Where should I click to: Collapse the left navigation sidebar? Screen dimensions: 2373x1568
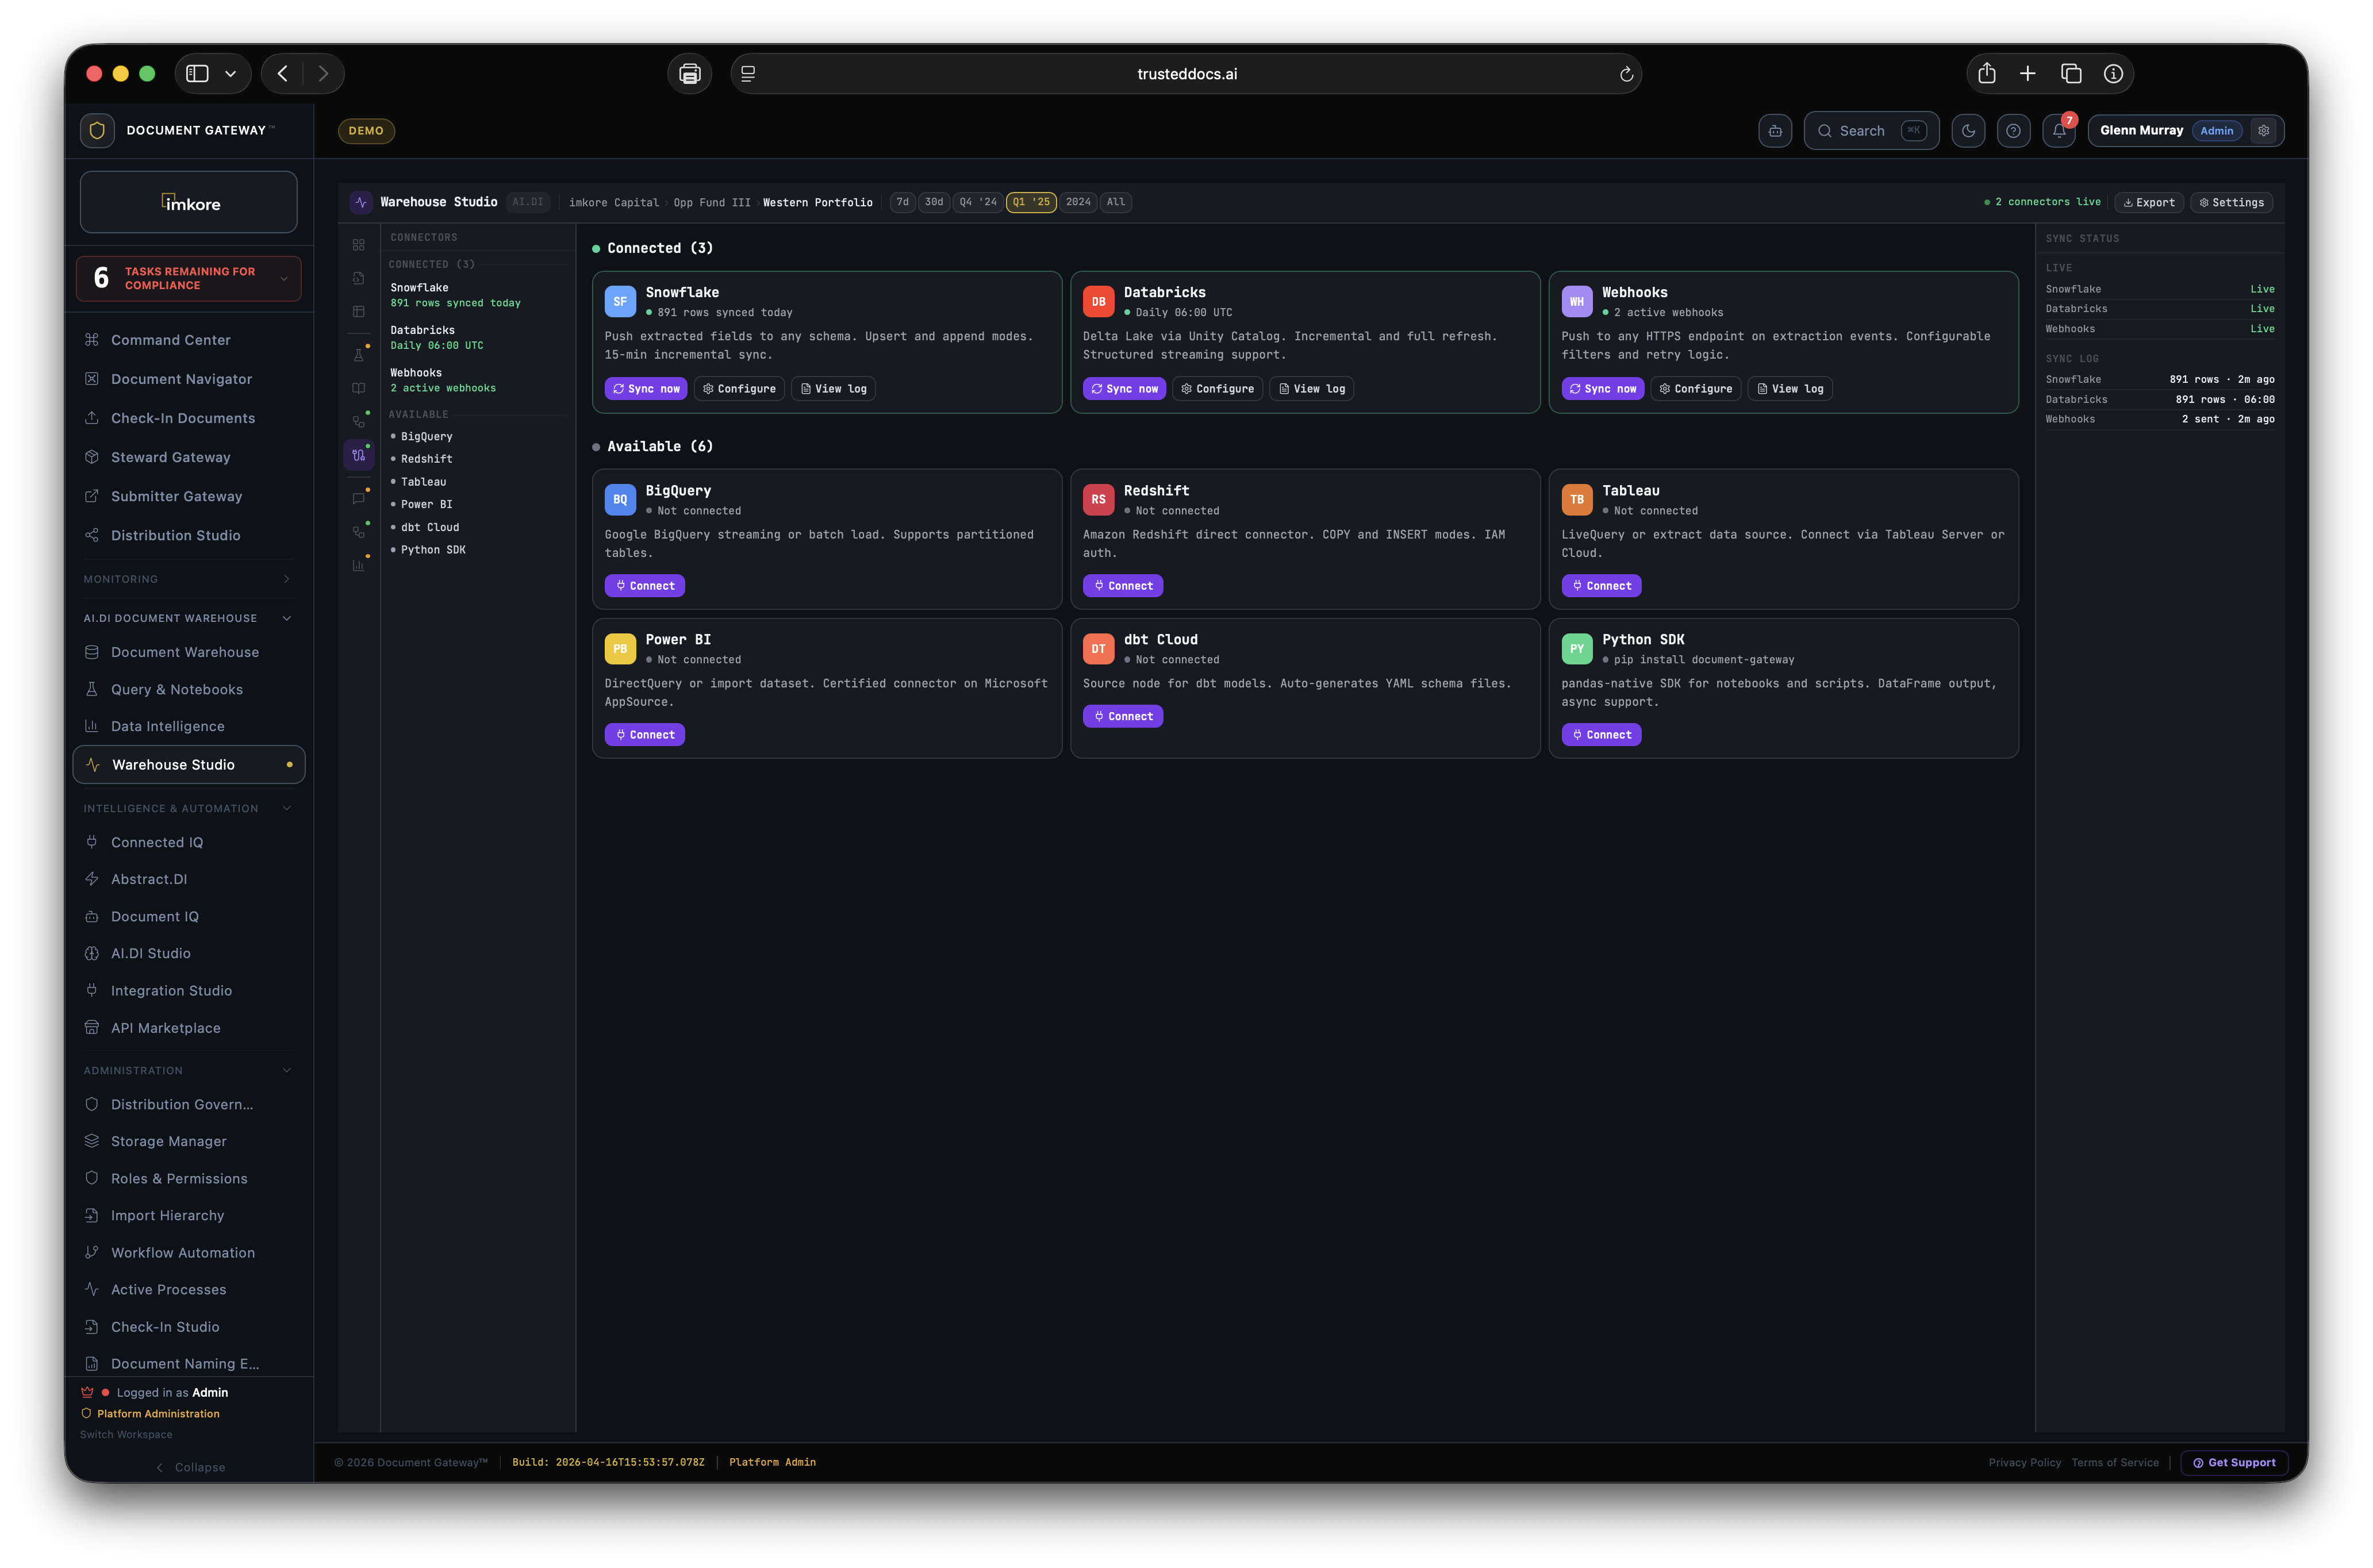click(190, 1467)
